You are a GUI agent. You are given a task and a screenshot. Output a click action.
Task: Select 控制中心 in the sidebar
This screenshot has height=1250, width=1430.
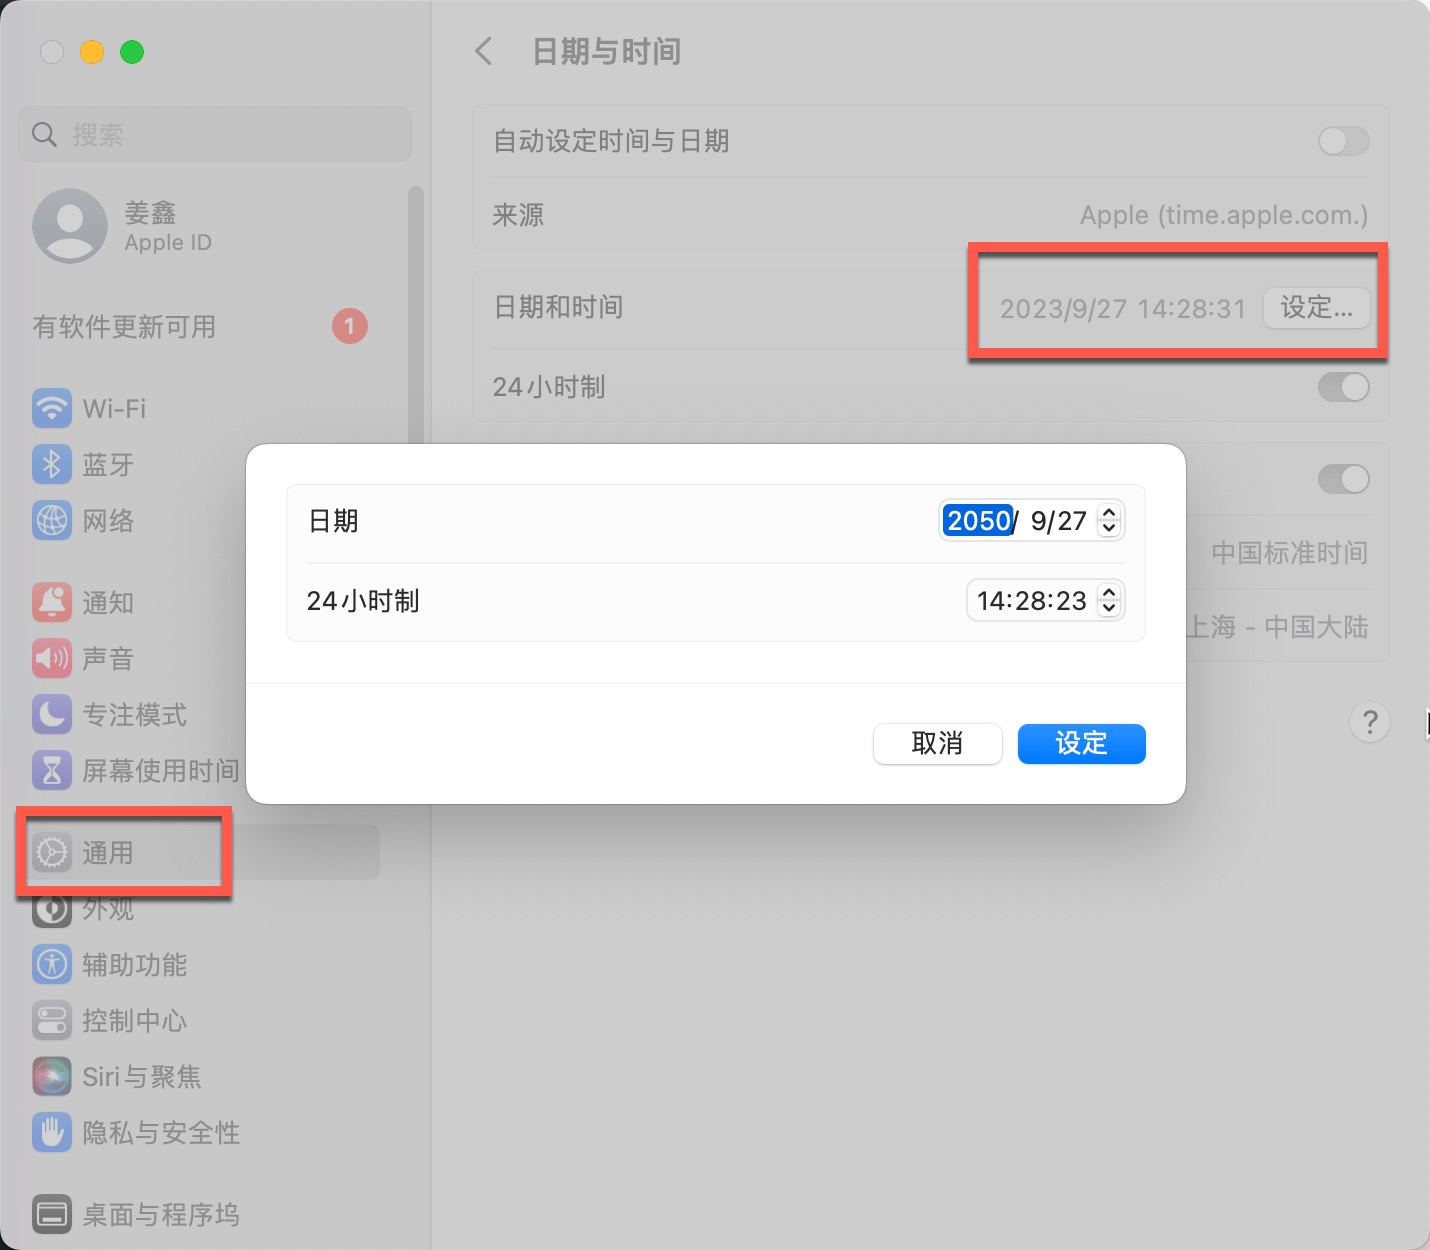[x=134, y=1020]
